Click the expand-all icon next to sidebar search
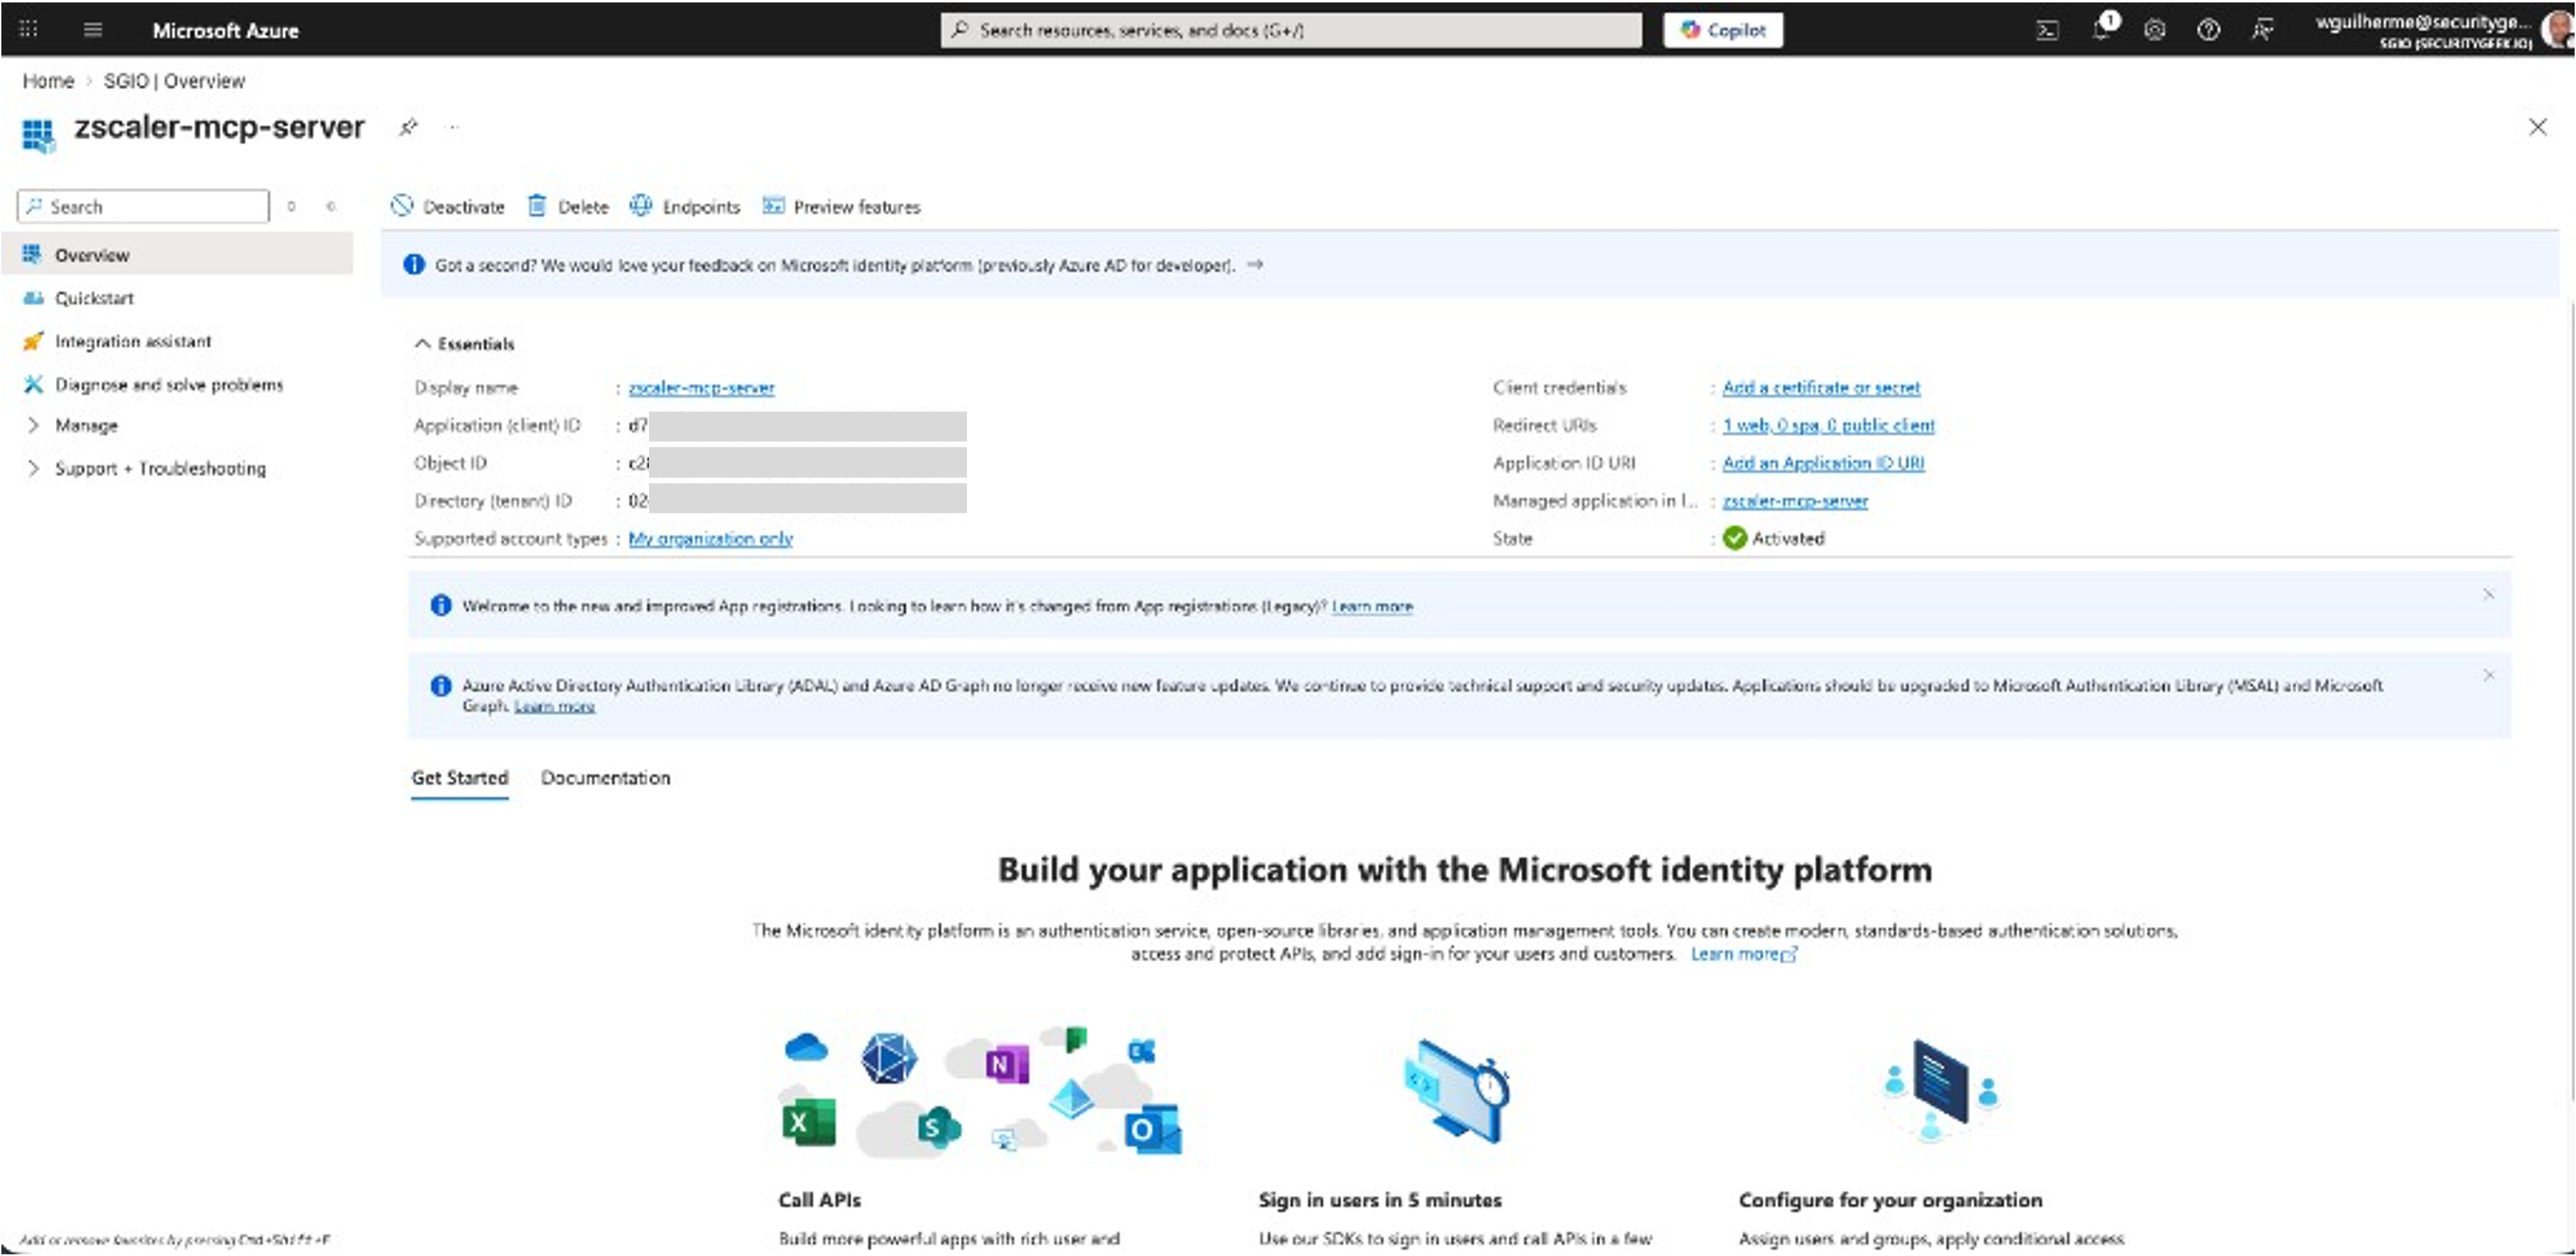 pyautogui.click(x=291, y=206)
